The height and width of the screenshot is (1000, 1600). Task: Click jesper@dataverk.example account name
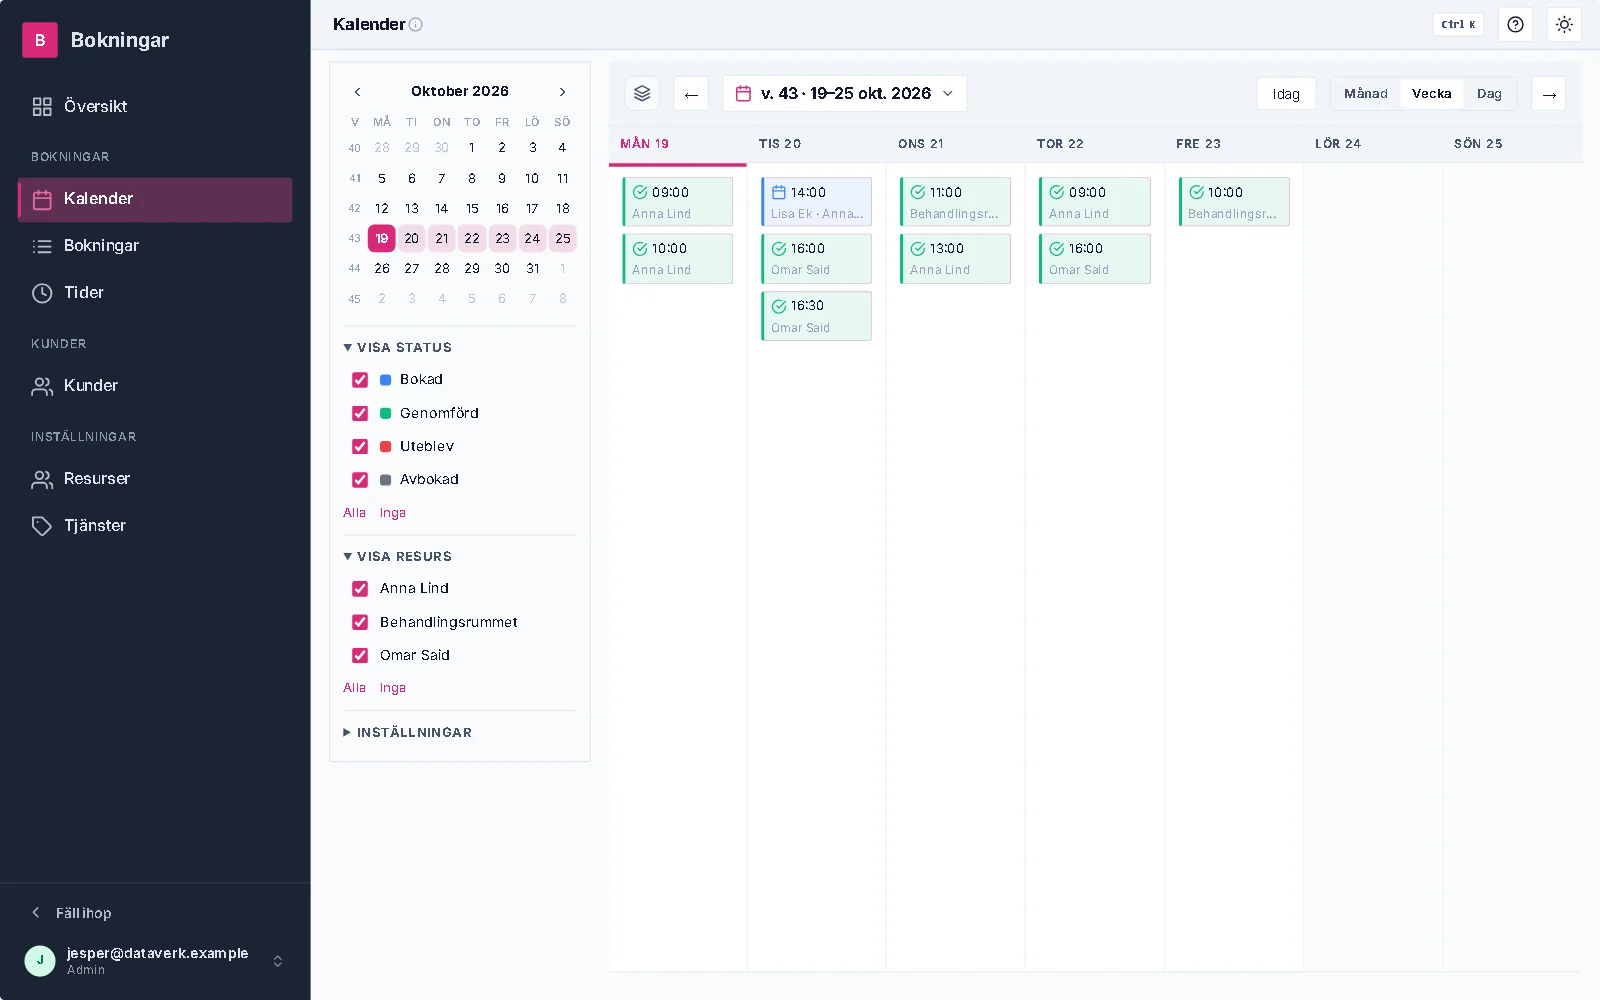click(158, 953)
